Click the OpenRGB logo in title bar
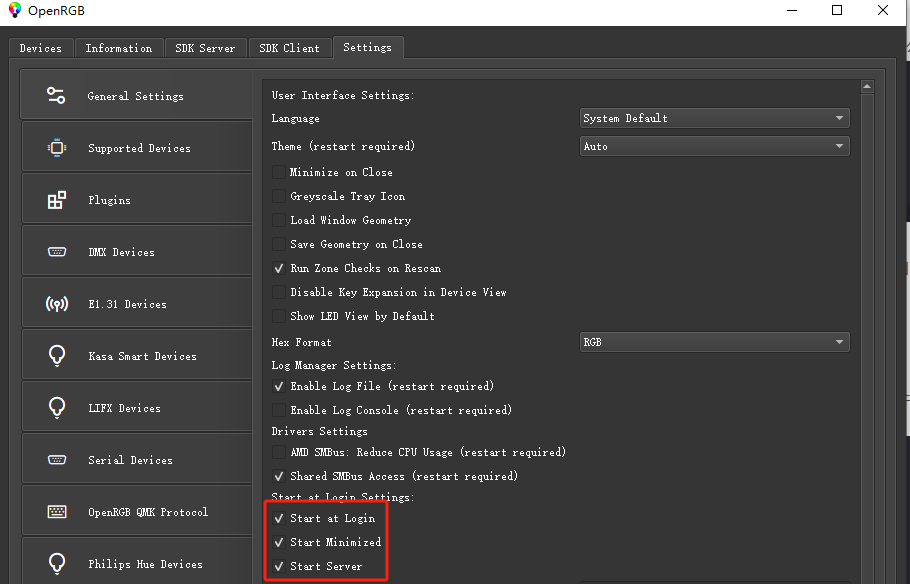This screenshot has width=910, height=584. click(15, 10)
